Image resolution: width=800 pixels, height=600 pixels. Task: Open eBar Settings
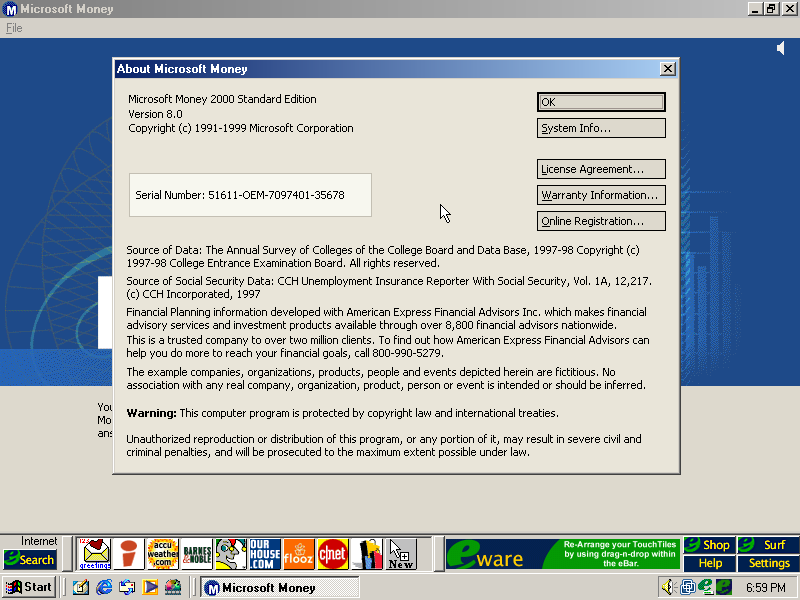click(769, 563)
